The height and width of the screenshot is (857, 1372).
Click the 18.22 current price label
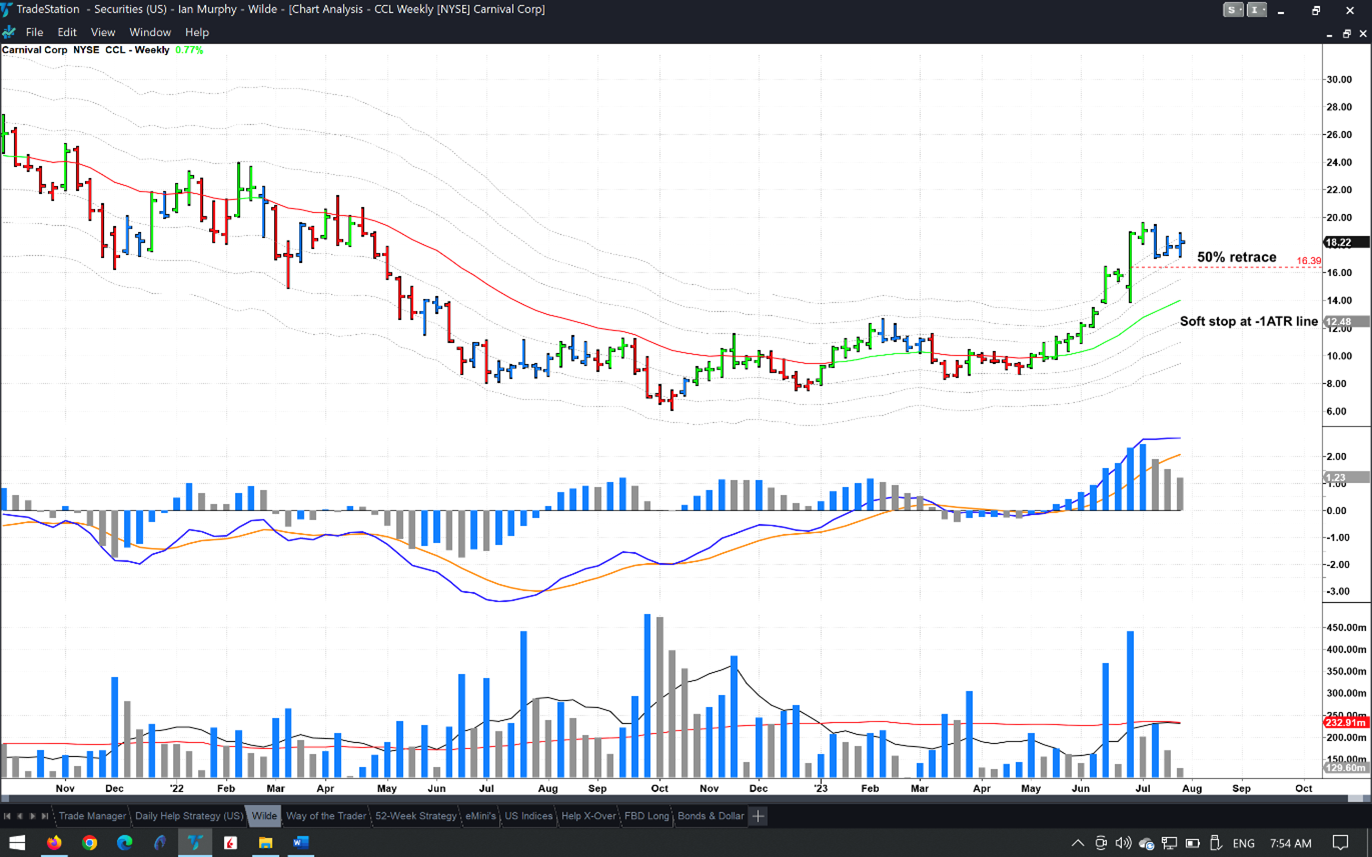click(1338, 242)
